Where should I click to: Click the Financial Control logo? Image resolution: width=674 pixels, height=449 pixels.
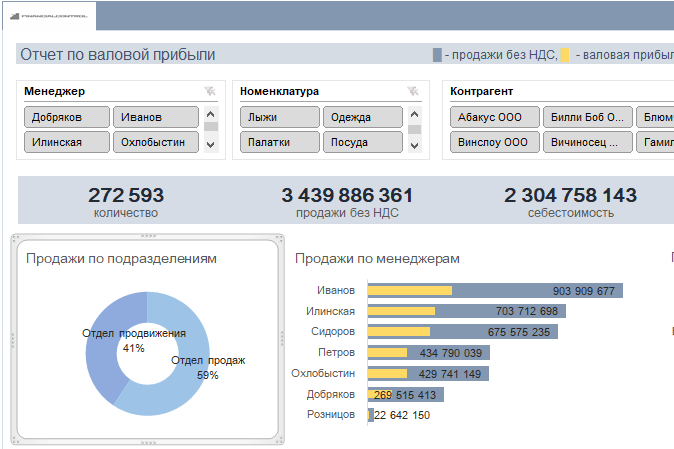click(x=49, y=16)
